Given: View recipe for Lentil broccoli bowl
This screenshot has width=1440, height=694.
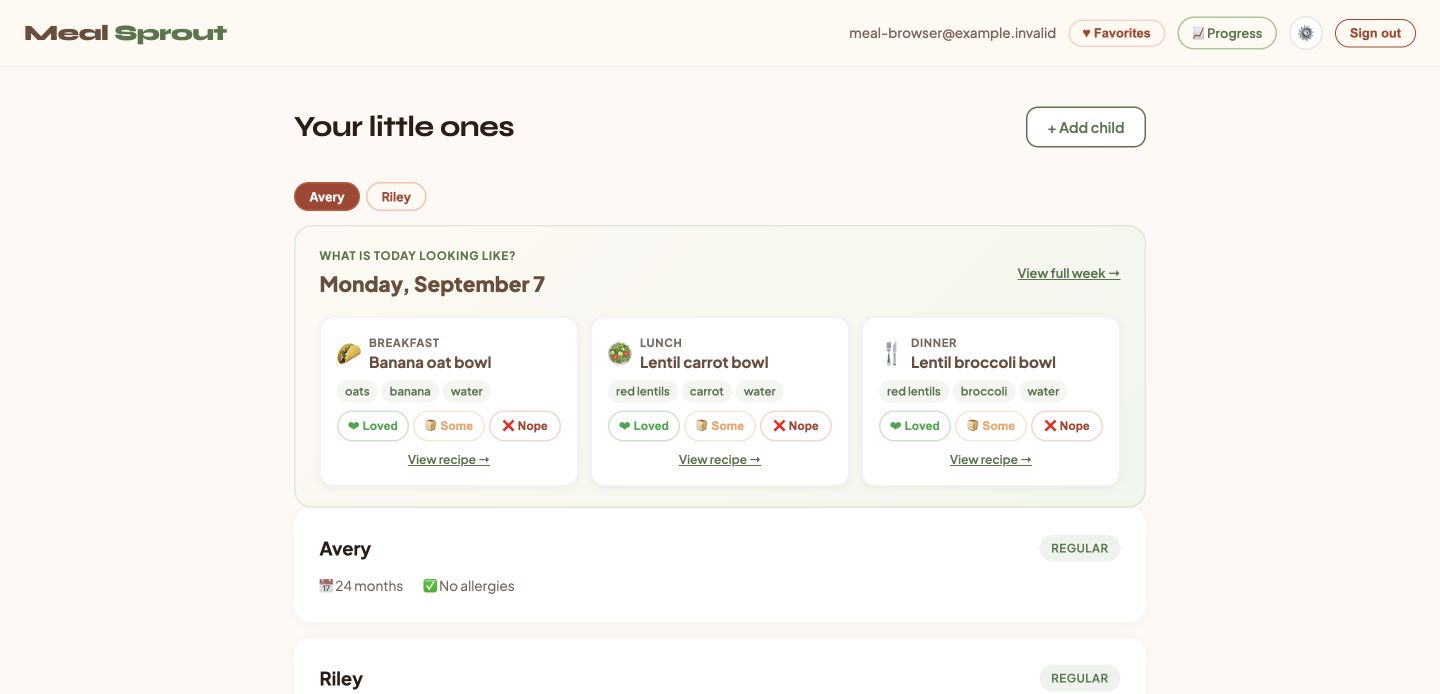Looking at the screenshot, I should [x=991, y=460].
